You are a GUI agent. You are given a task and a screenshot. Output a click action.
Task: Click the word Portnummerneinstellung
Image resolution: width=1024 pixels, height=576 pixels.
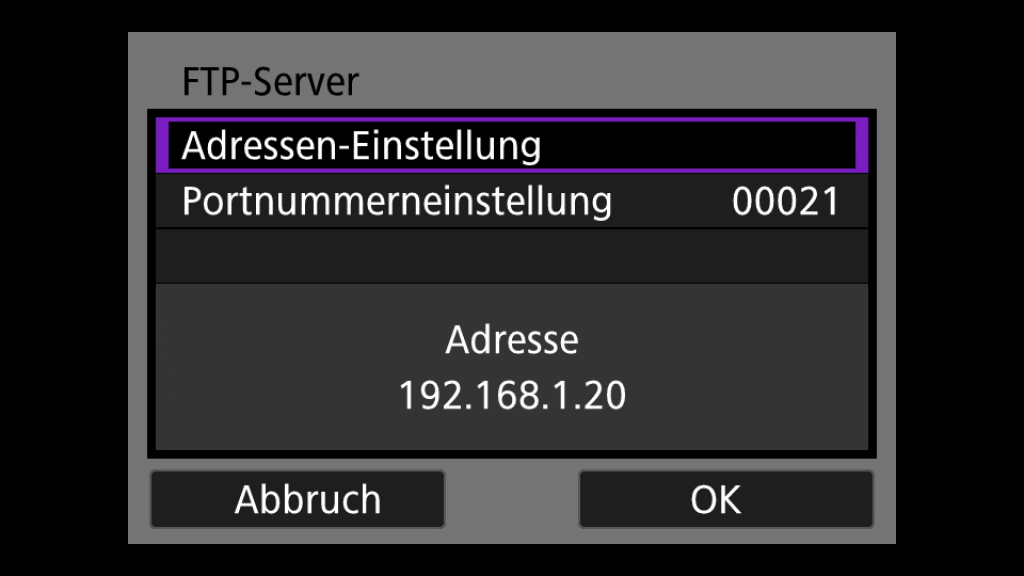point(397,201)
